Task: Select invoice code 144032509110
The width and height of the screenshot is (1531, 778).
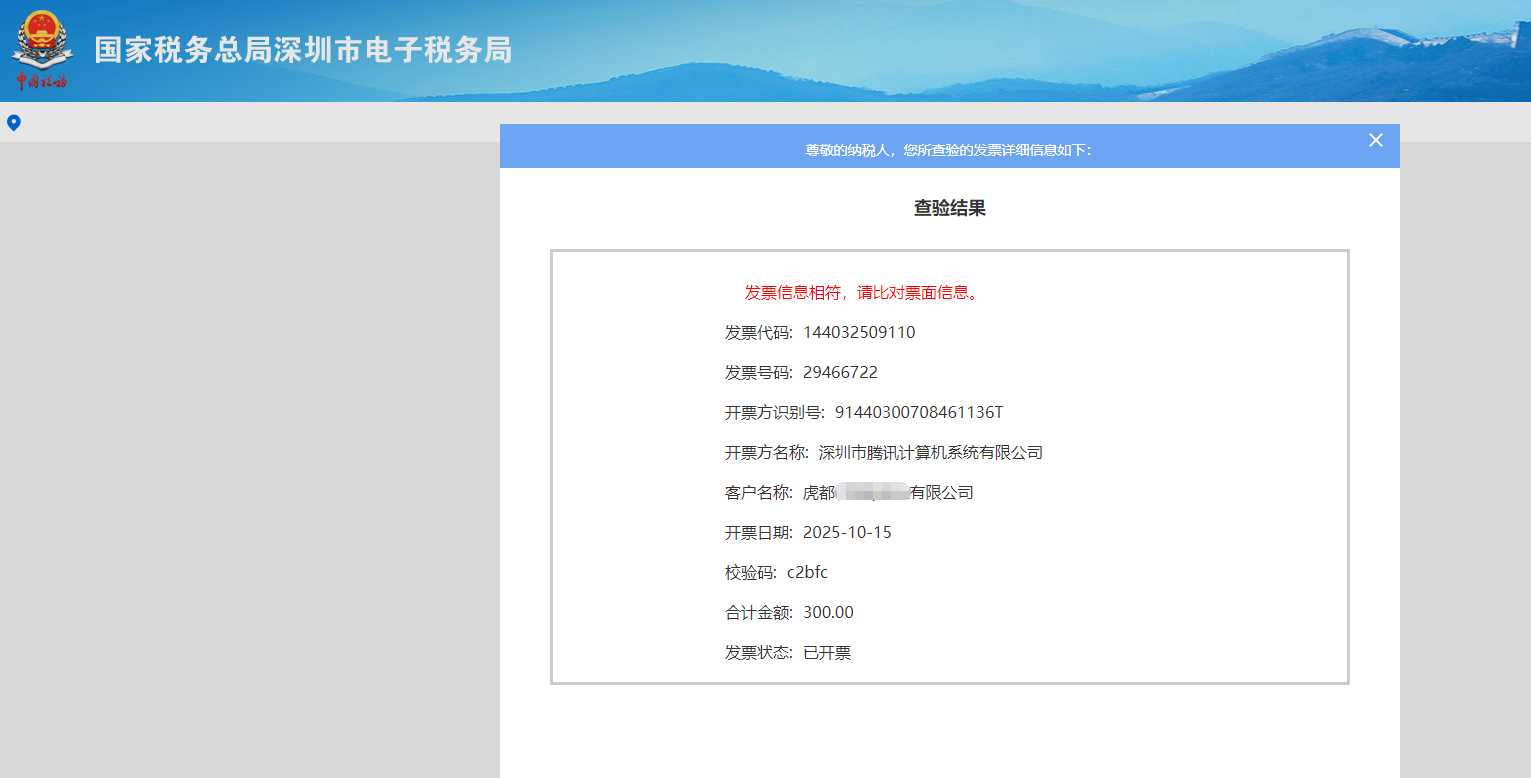Action: tap(859, 333)
